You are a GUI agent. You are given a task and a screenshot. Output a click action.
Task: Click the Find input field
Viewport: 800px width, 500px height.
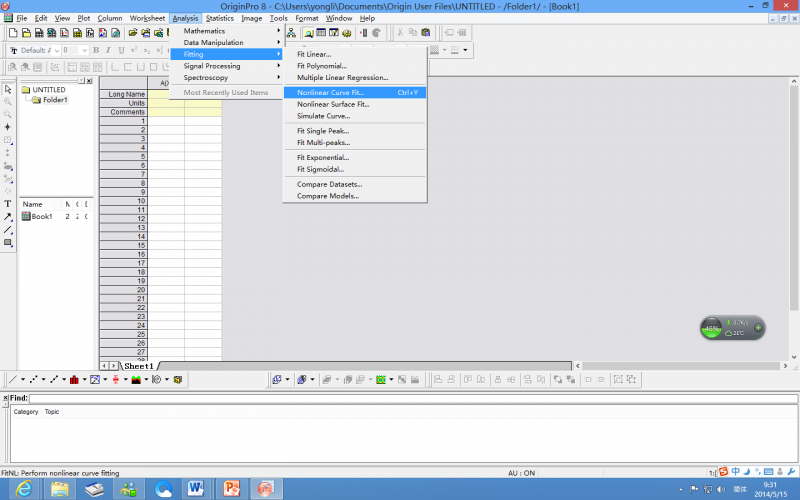[413, 398]
